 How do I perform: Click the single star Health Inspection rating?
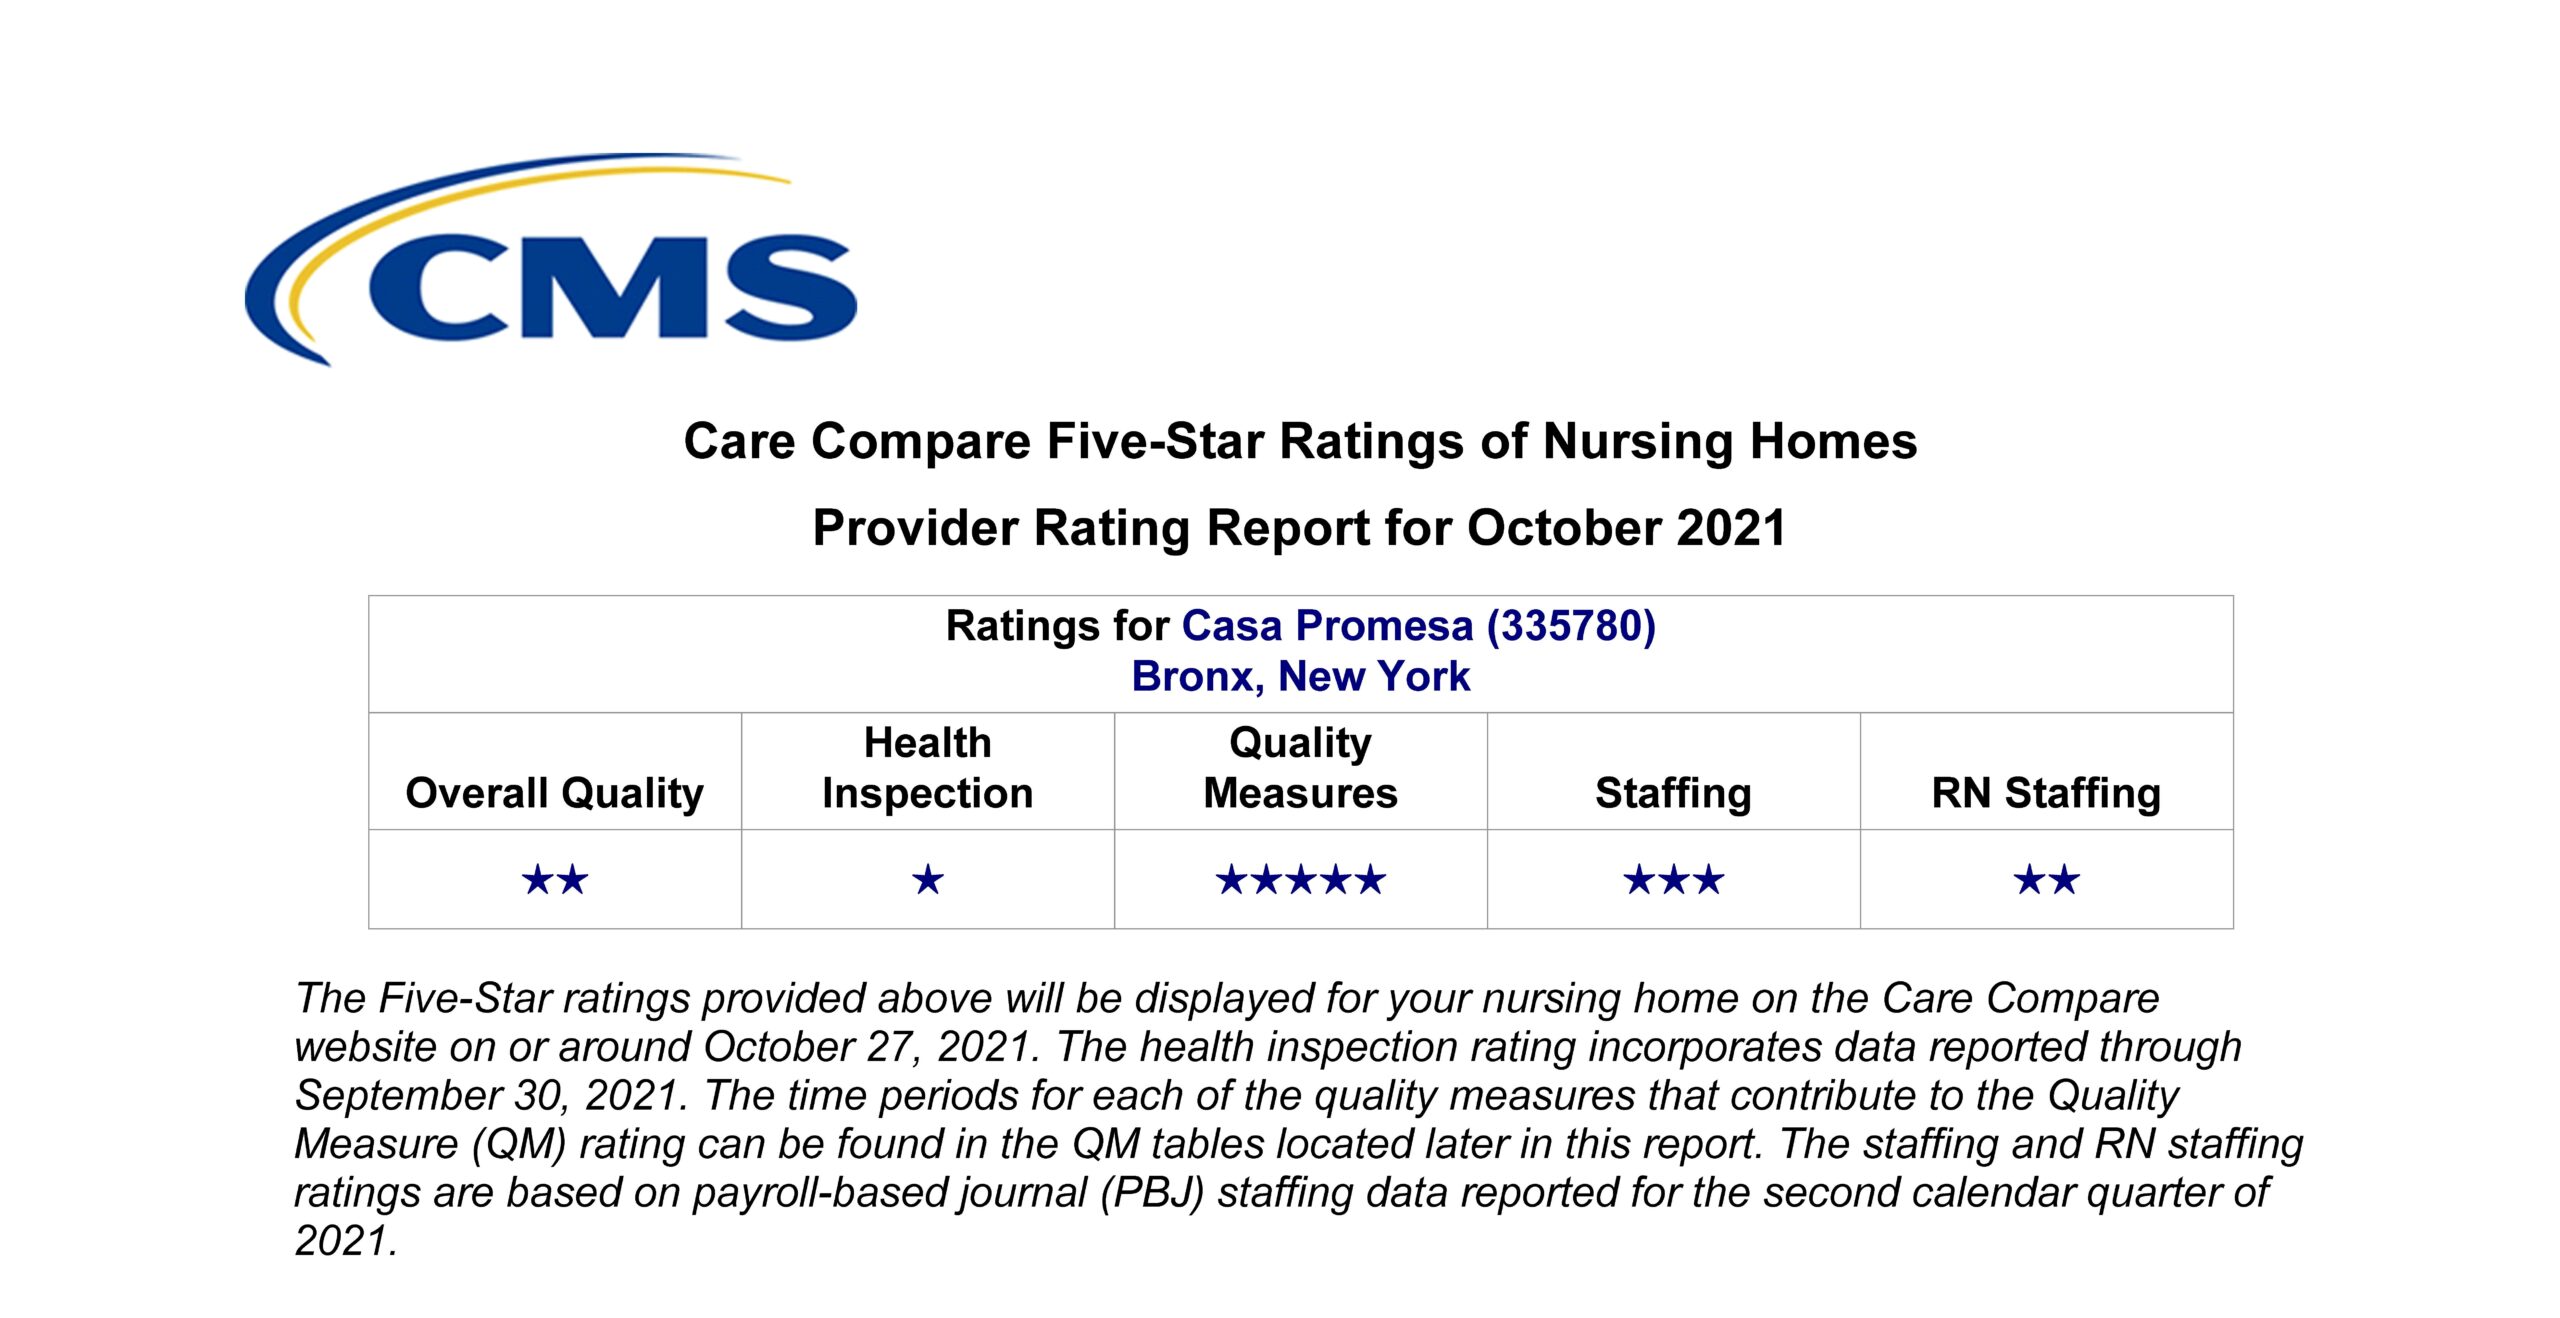coord(928,880)
